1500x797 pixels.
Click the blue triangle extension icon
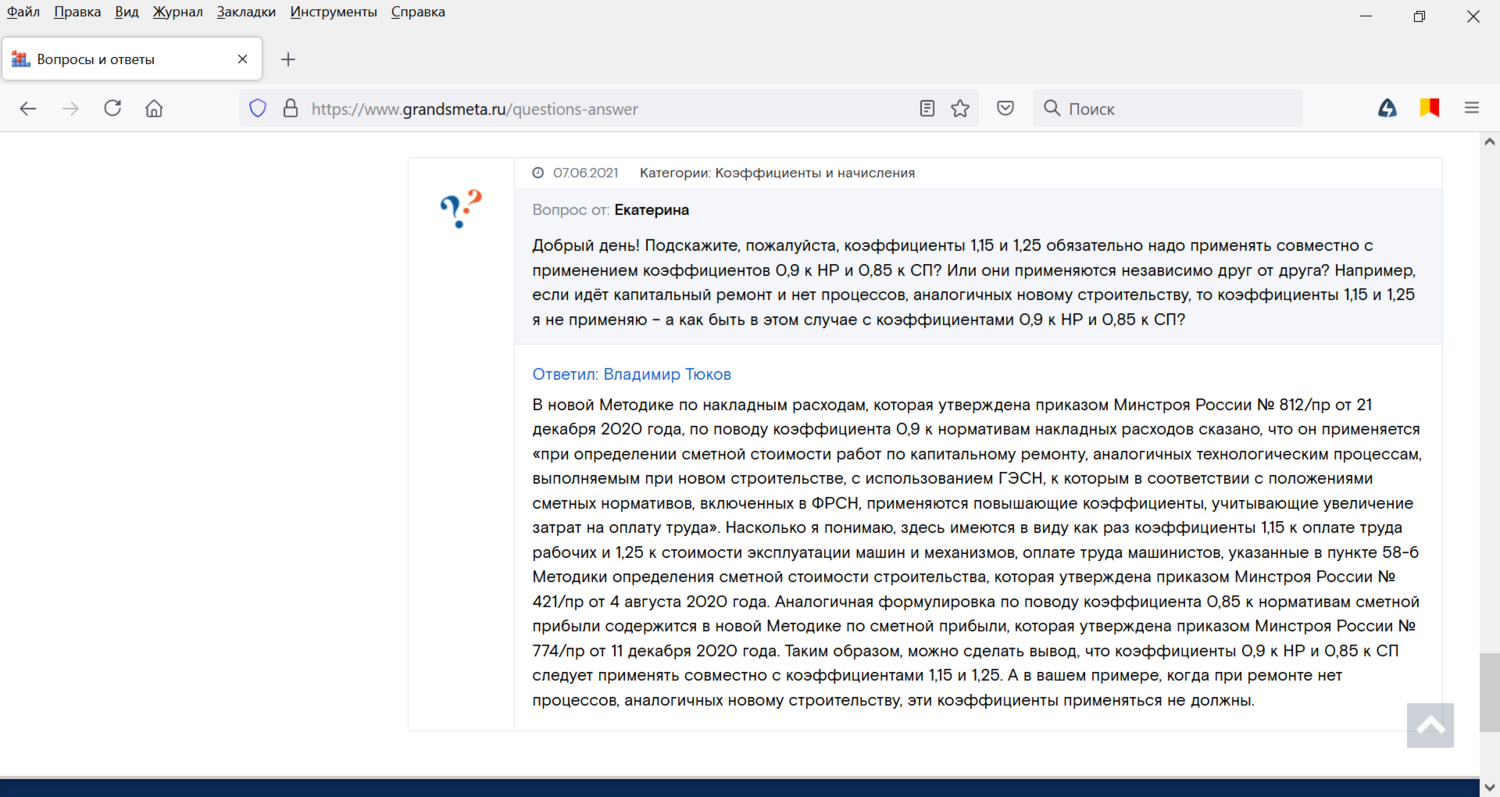pyautogui.click(x=1387, y=109)
